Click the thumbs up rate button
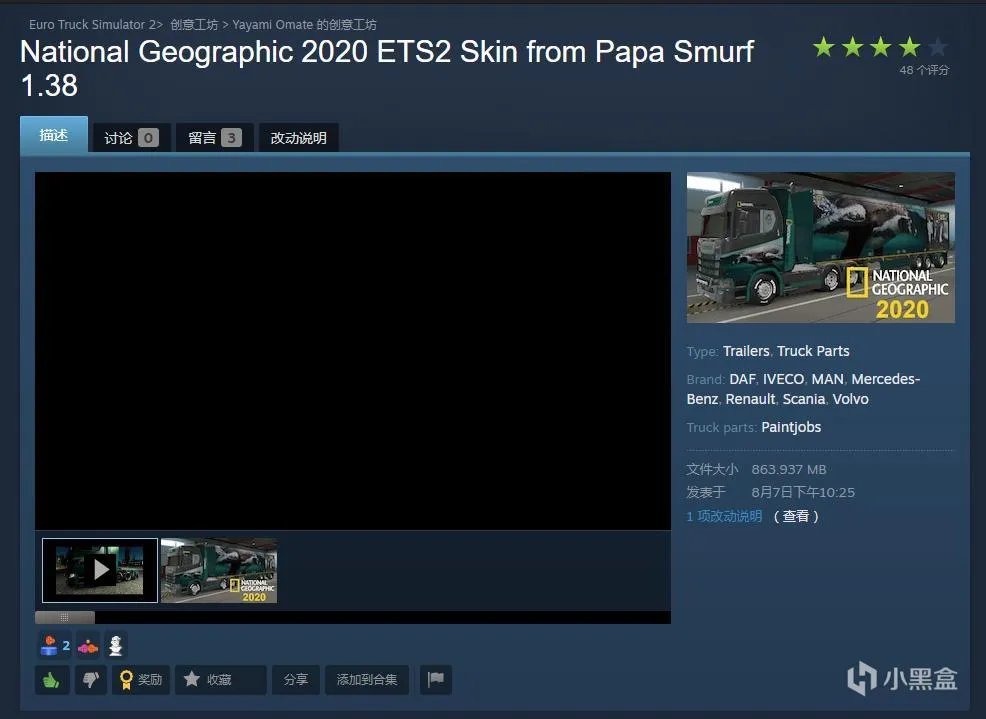Screen dimensions: 986x719 [51, 680]
